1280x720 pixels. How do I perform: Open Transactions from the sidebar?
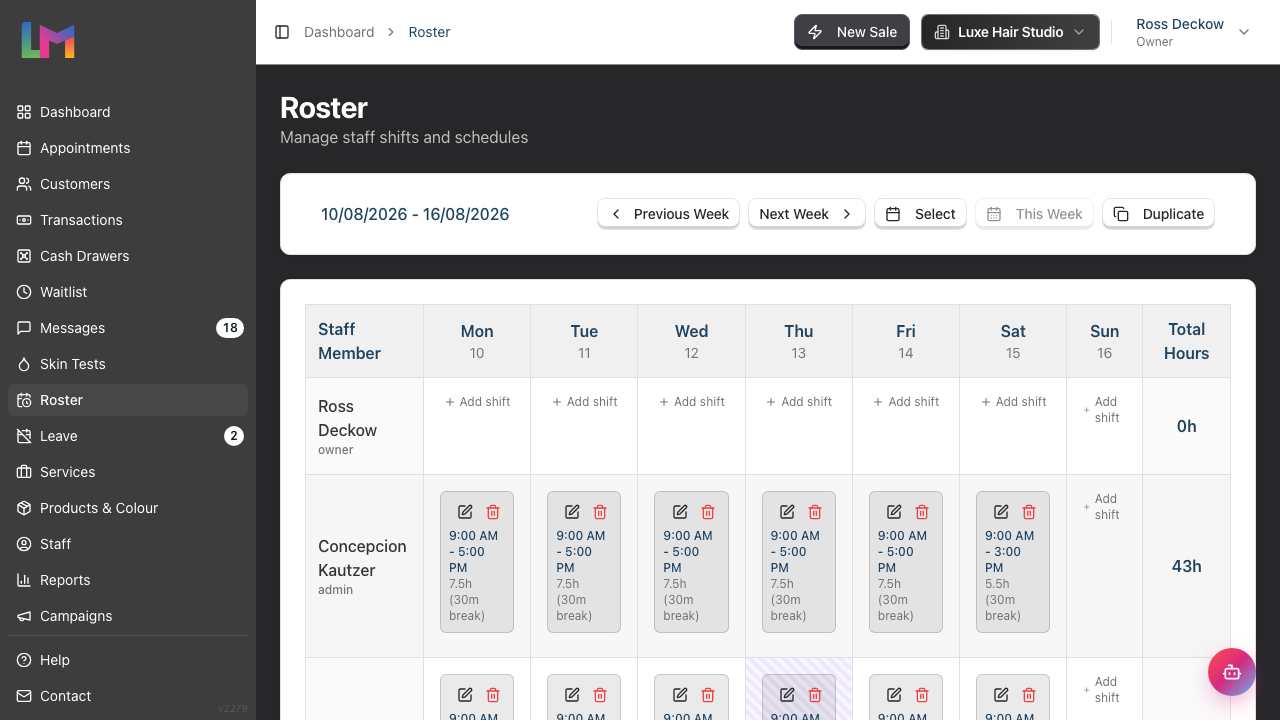click(x=128, y=220)
